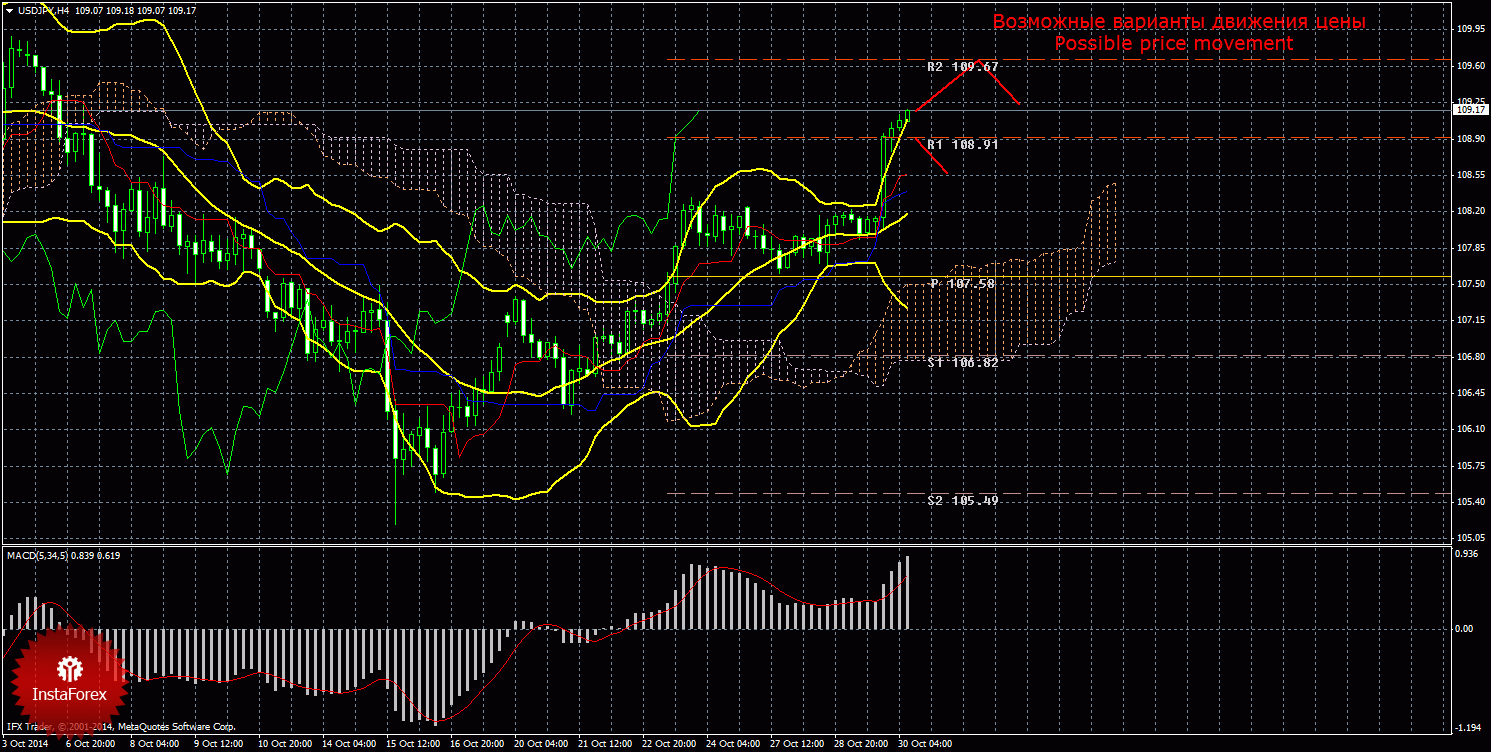The width and height of the screenshot is (1491, 752).
Task: Click the 105.40 price scale value
Action: point(1470,502)
